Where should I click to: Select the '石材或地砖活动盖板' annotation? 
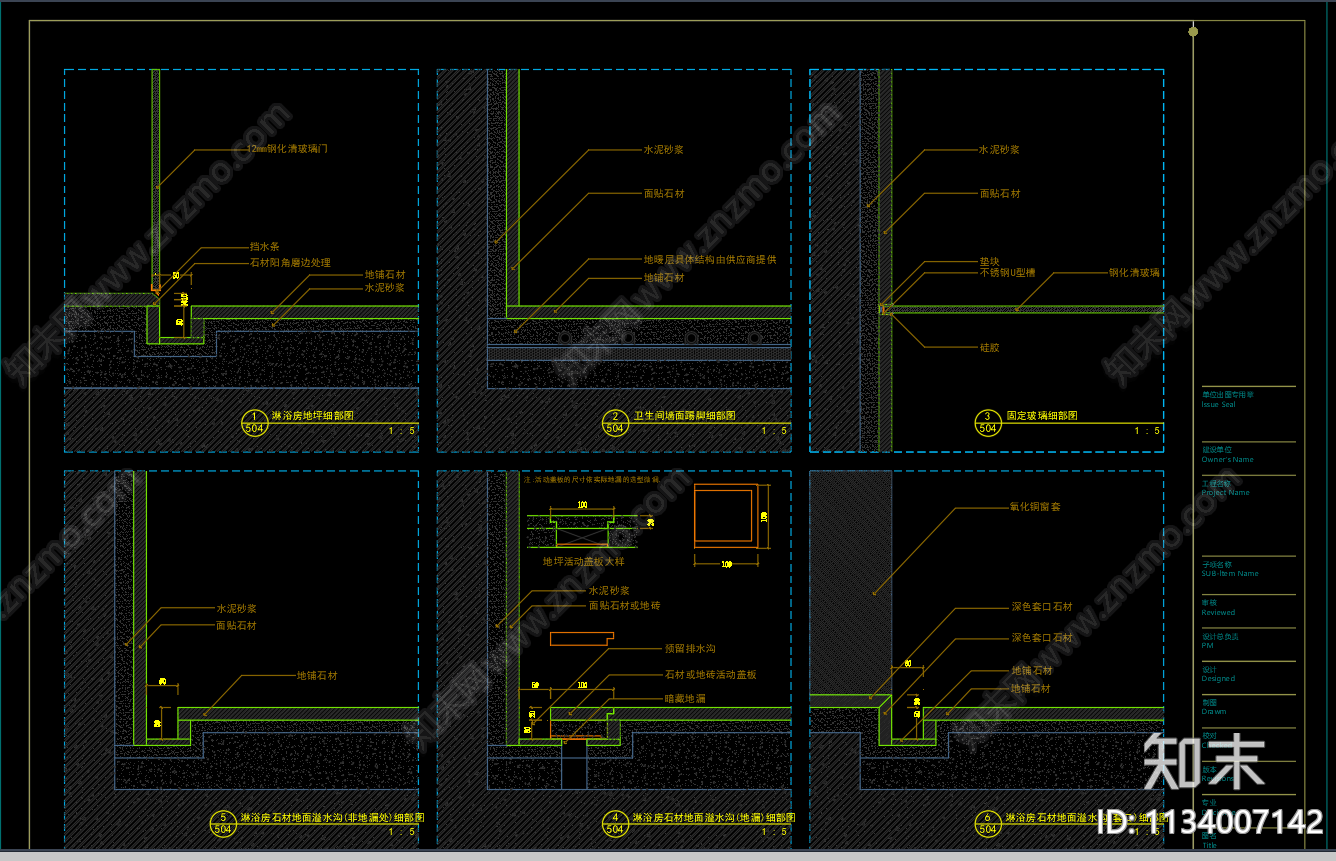pos(711,675)
